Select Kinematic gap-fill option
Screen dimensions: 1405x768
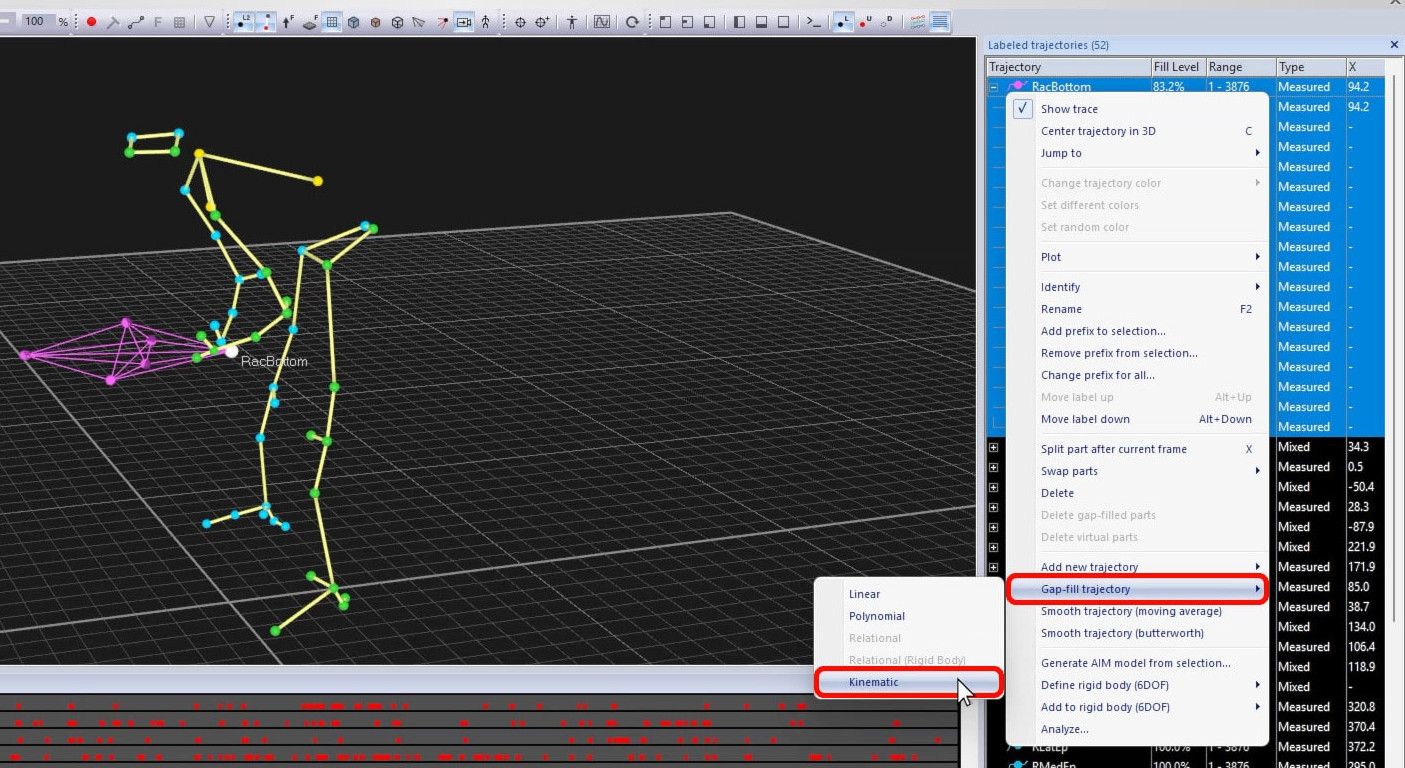point(873,682)
